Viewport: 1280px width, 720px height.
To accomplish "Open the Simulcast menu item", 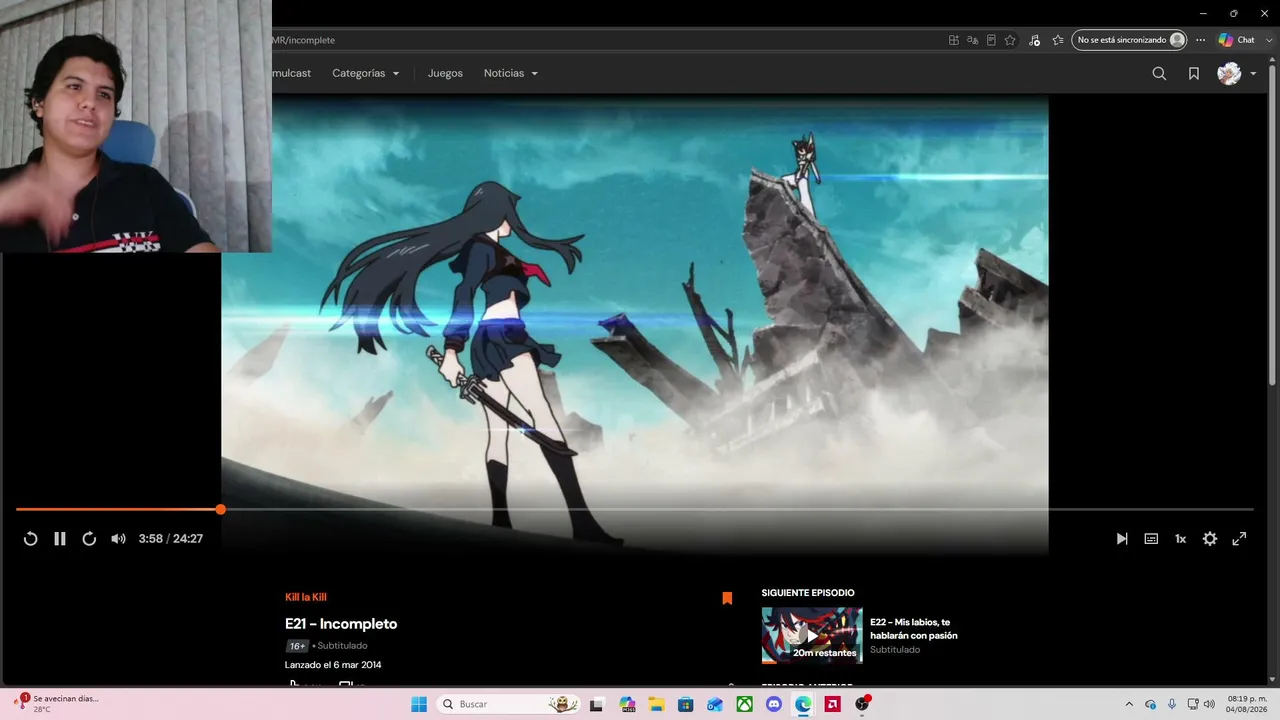I will coord(292,73).
